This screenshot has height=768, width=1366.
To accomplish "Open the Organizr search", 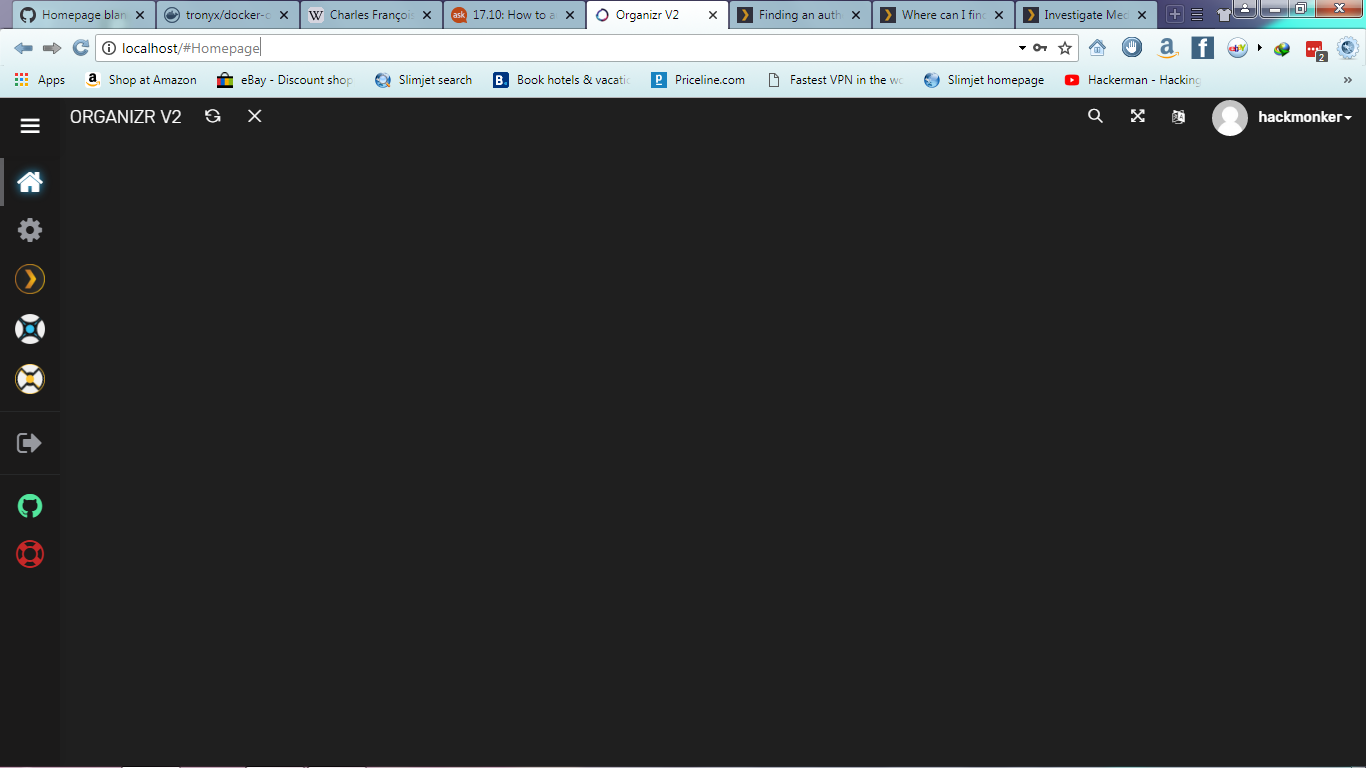I will tap(1095, 116).
